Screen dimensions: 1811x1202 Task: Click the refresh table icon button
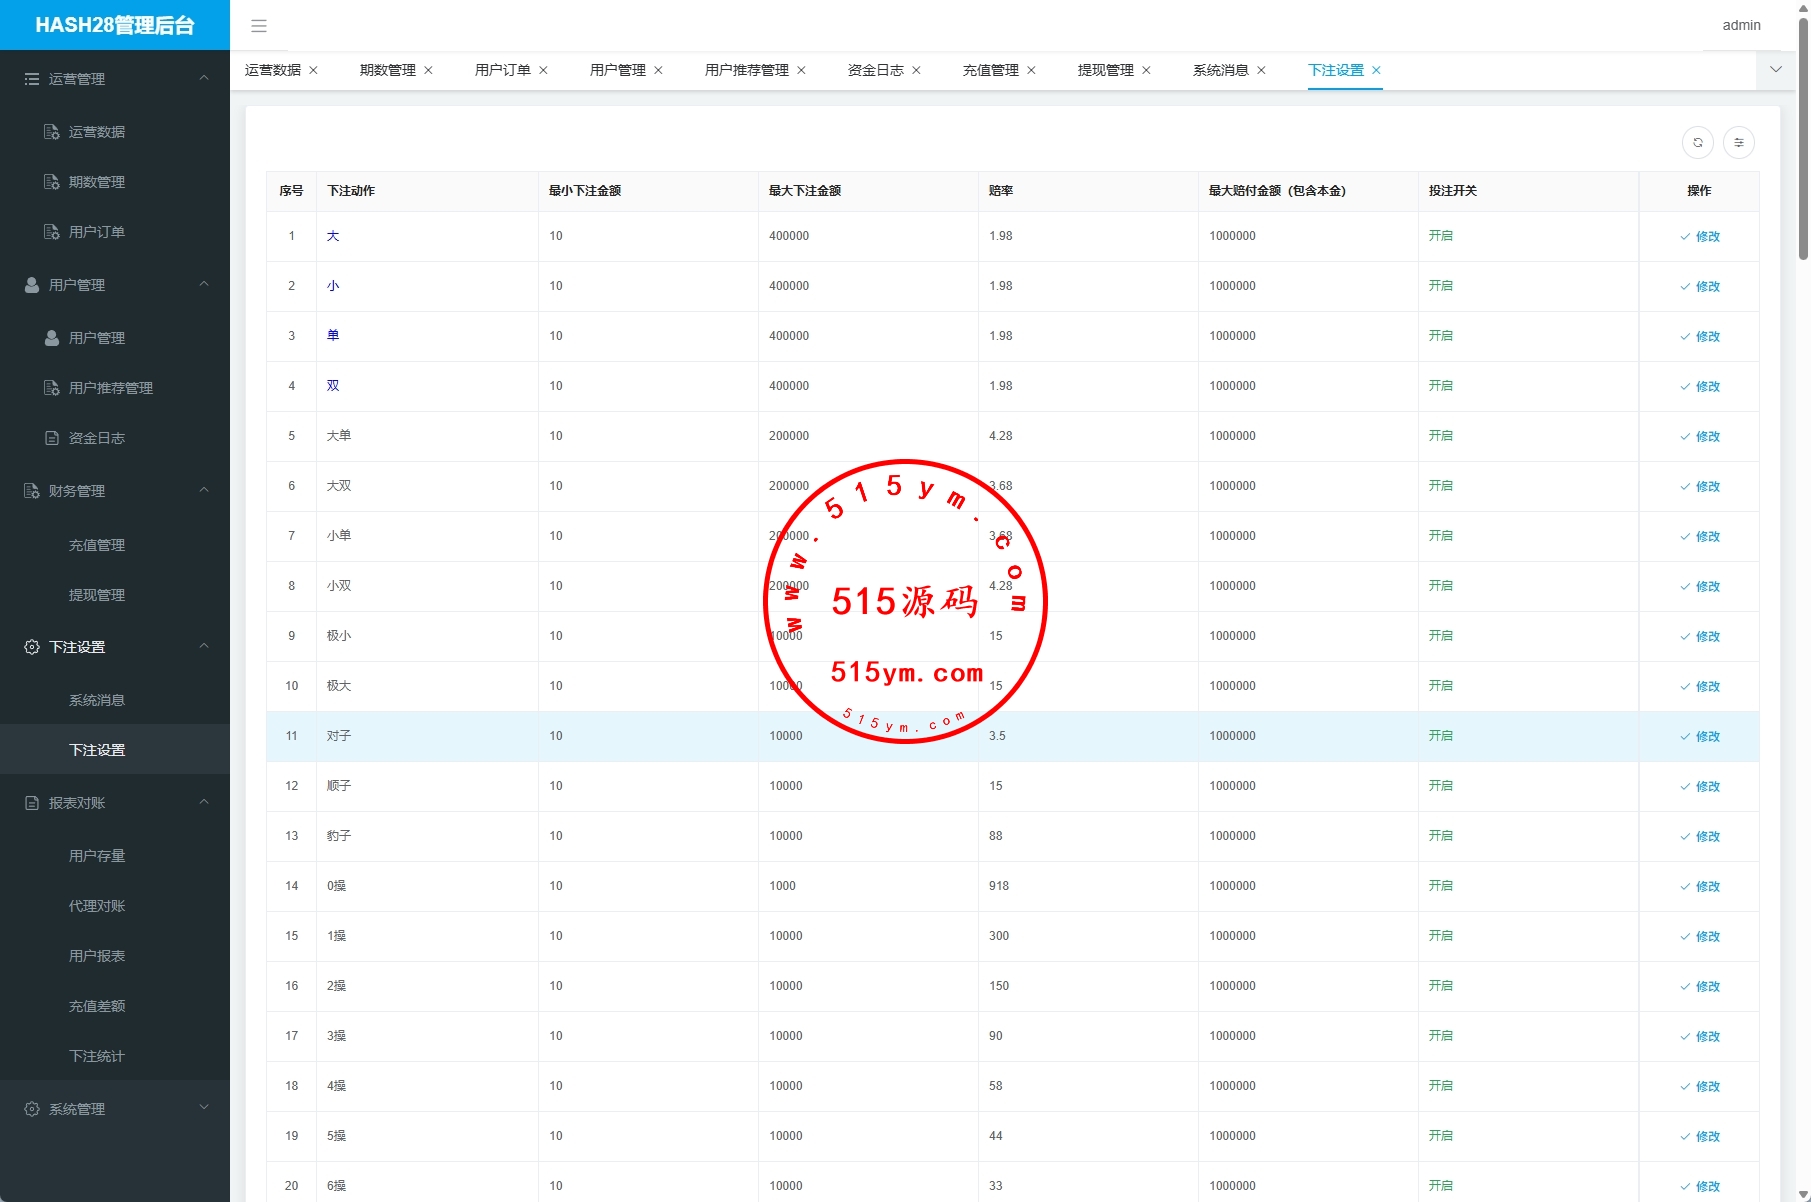point(1698,143)
